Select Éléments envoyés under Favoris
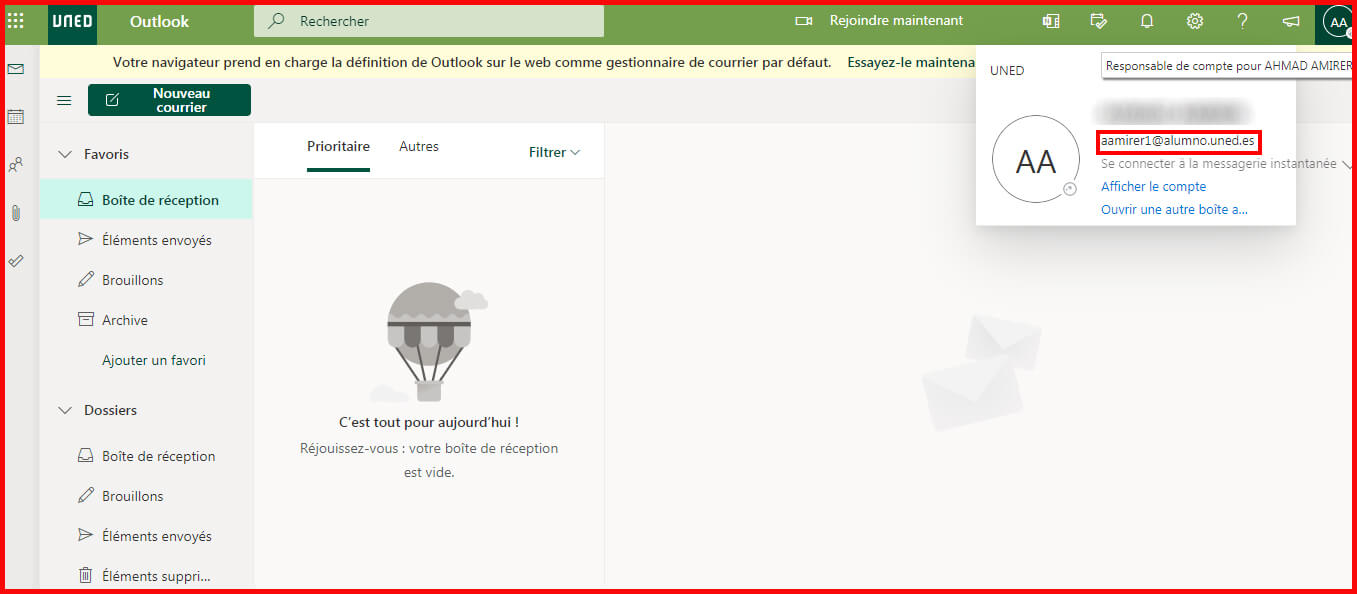 [x=146, y=240]
